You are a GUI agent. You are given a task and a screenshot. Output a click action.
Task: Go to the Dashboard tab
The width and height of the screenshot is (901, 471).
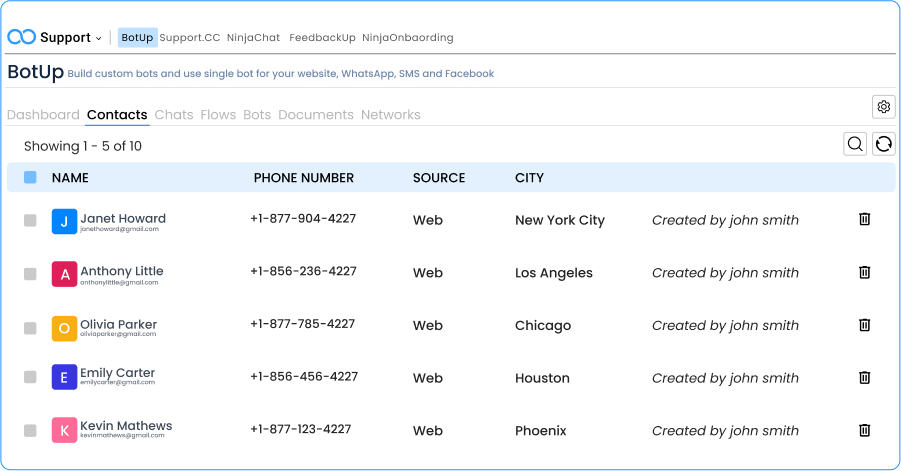pyautogui.click(x=43, y=115)
